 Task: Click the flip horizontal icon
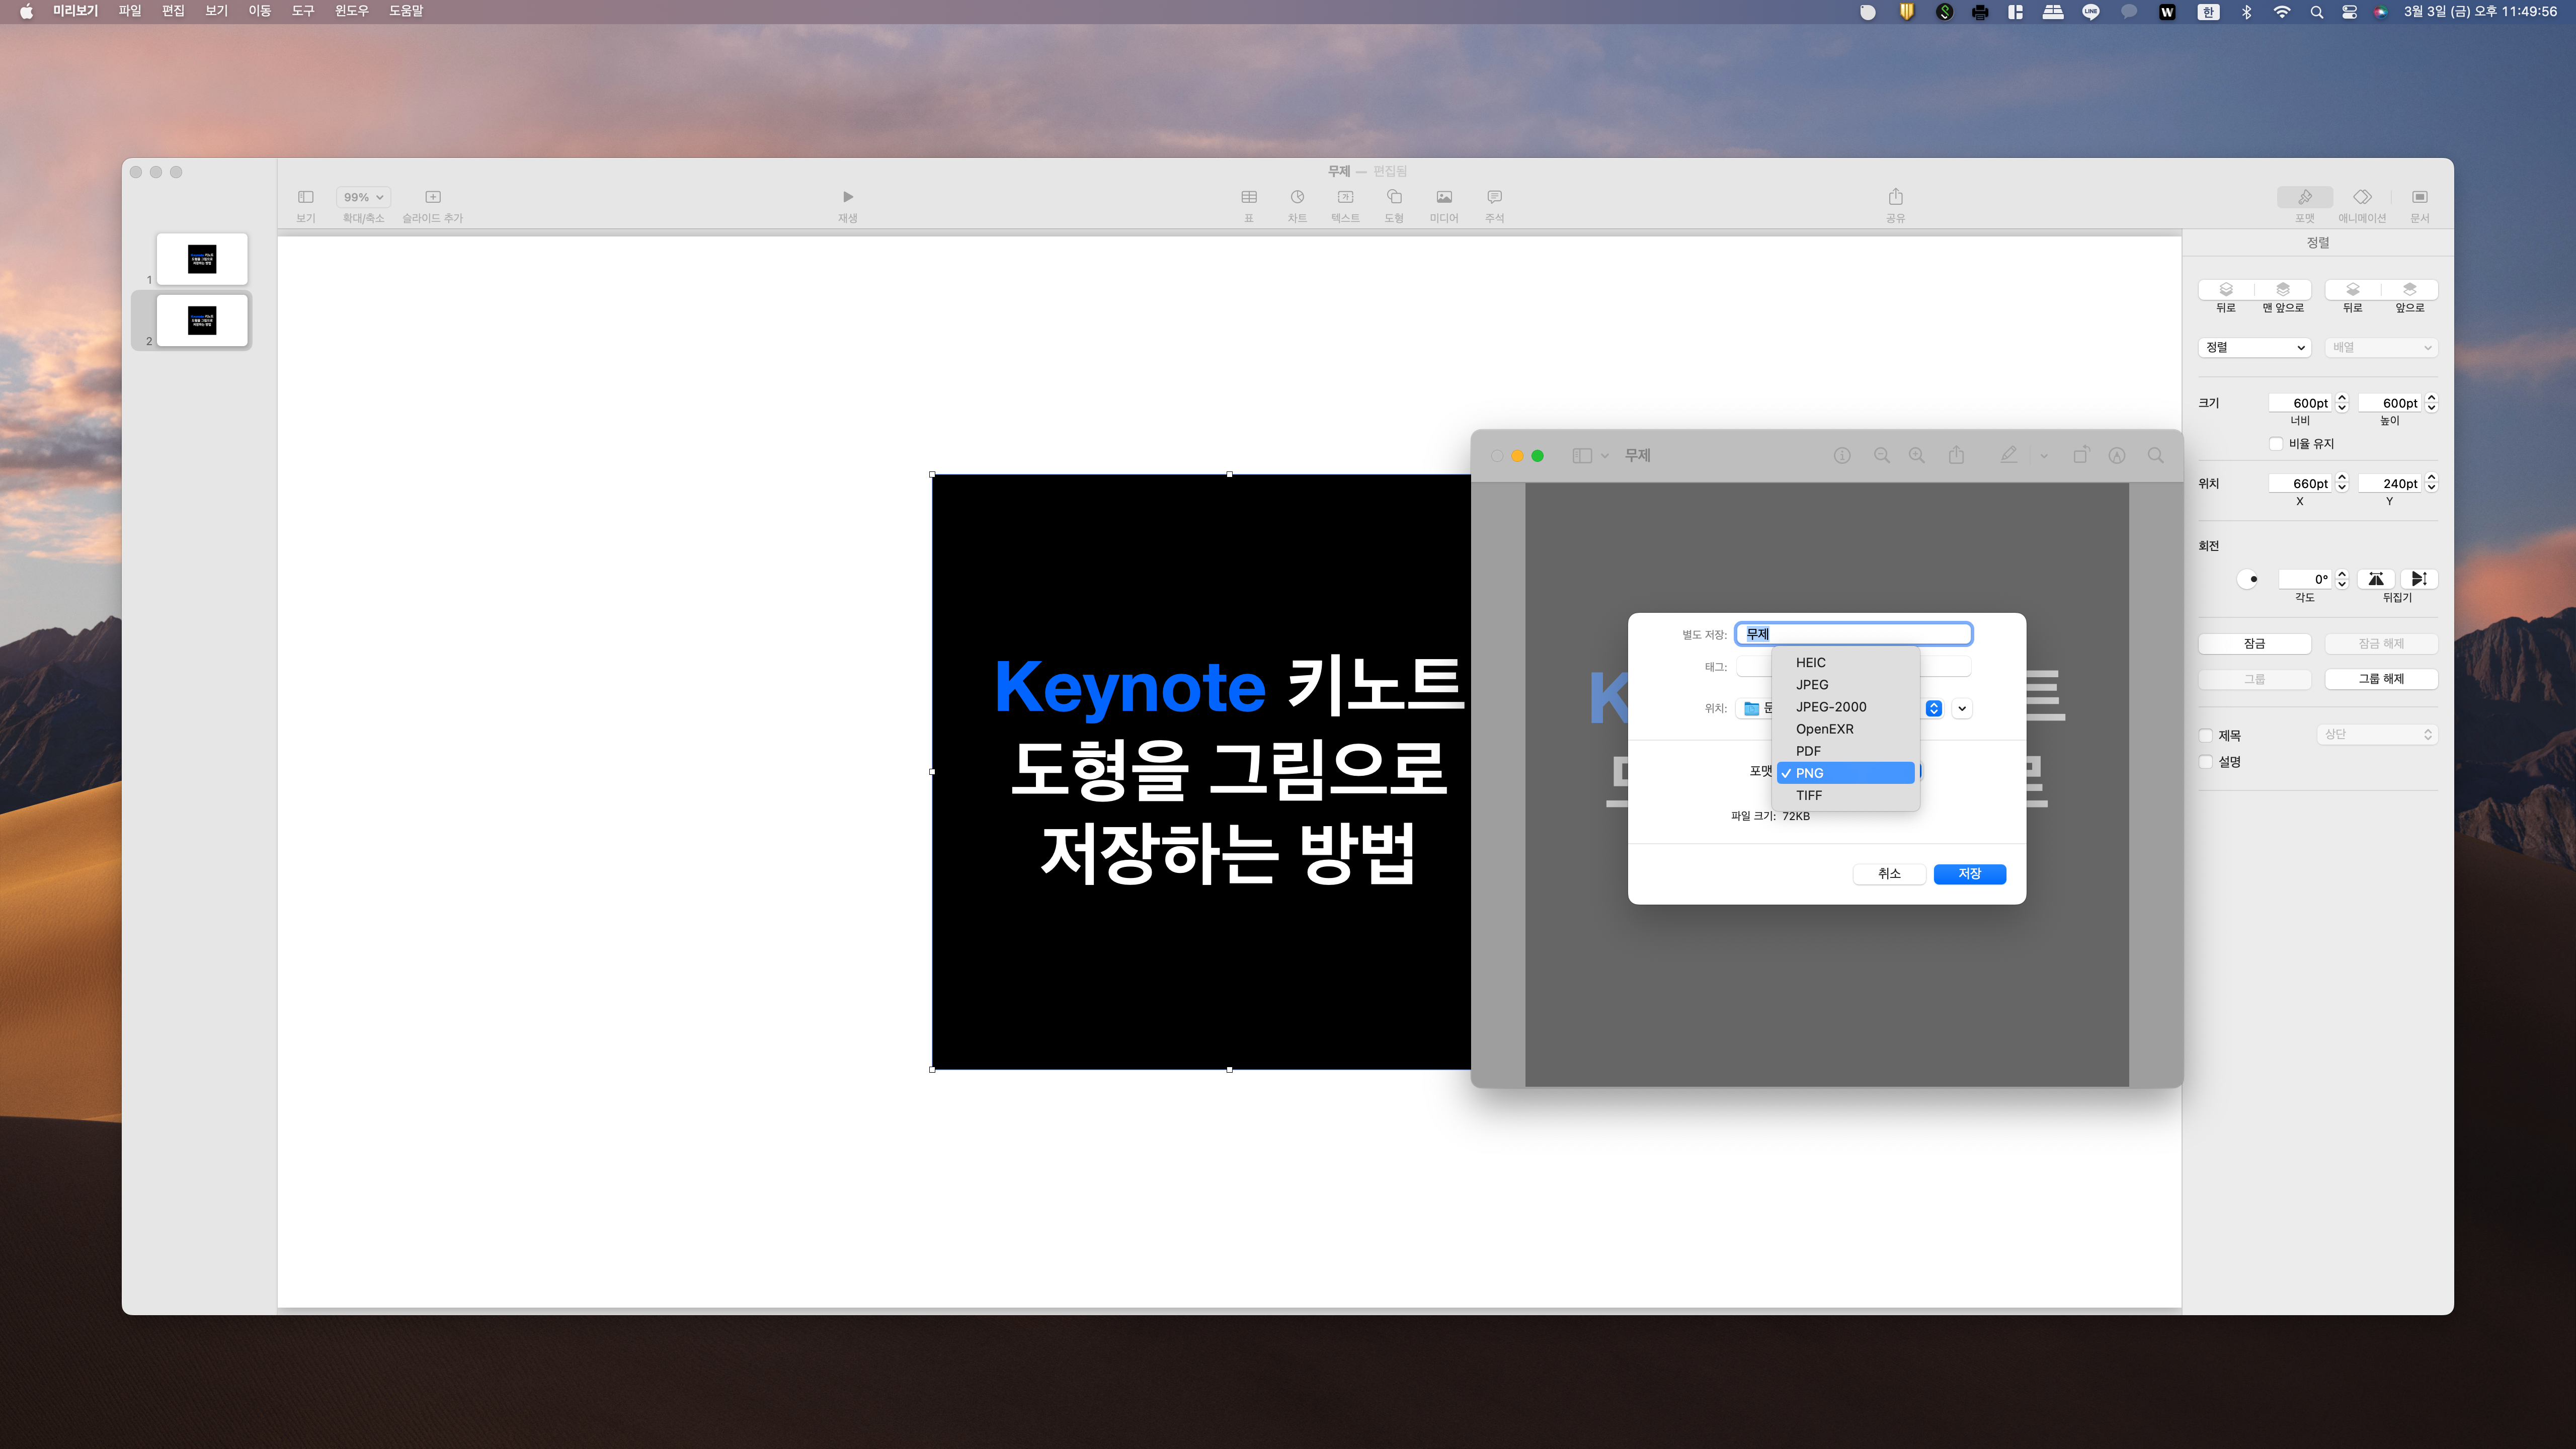coord(2376,579)
